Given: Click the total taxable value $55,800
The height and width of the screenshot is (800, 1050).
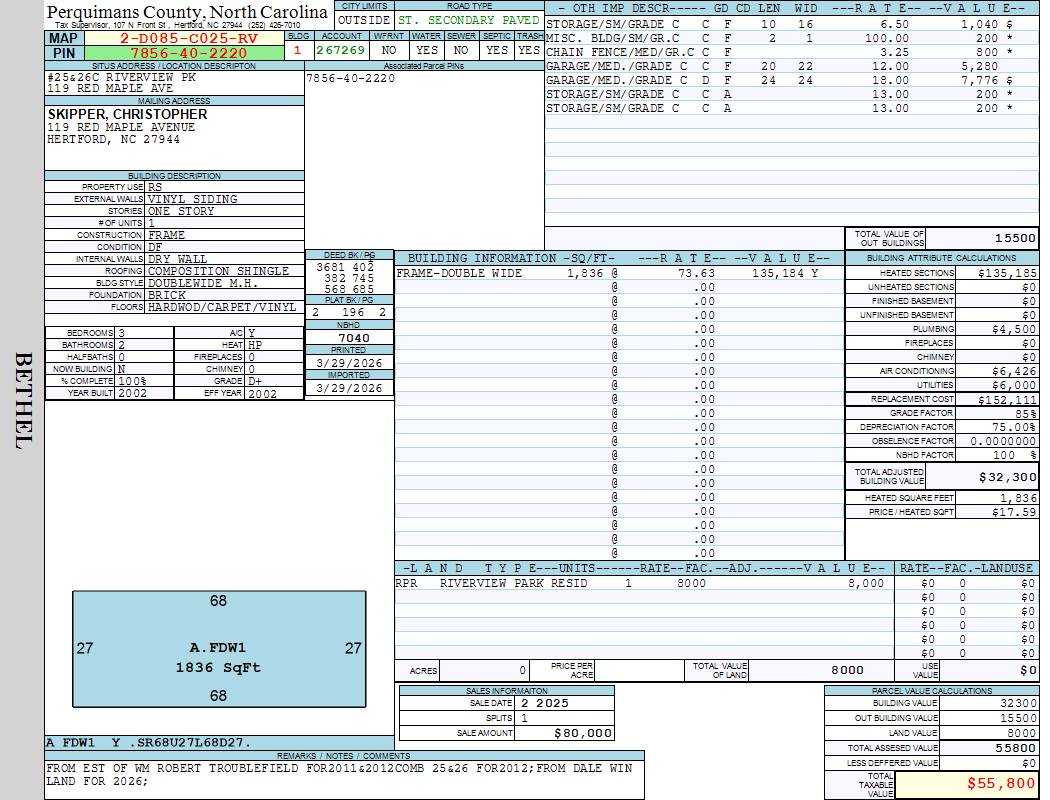Looking at the screenshot, I should (967, 784).
